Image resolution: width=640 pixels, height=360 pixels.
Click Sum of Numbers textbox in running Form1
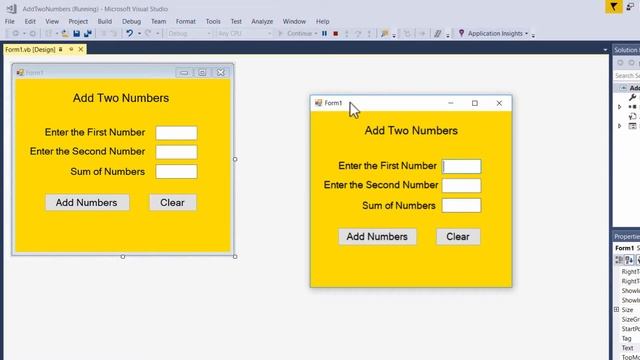(x=461, y=205)
